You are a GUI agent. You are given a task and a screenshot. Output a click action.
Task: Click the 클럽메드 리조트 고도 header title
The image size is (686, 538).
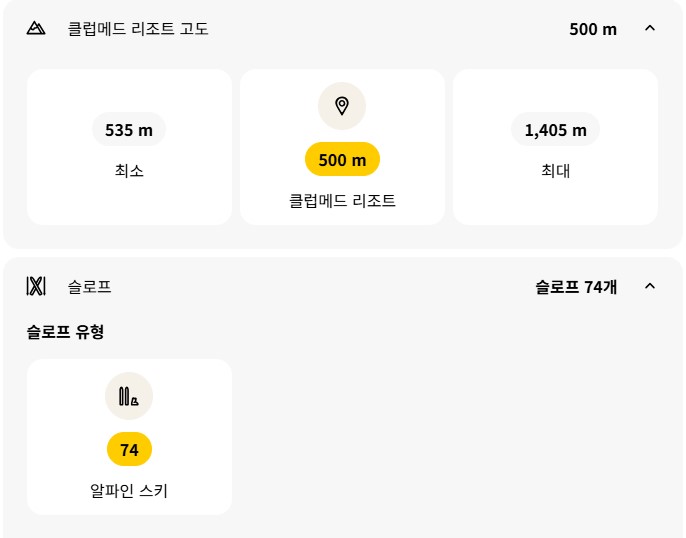[x=138, y=29]
